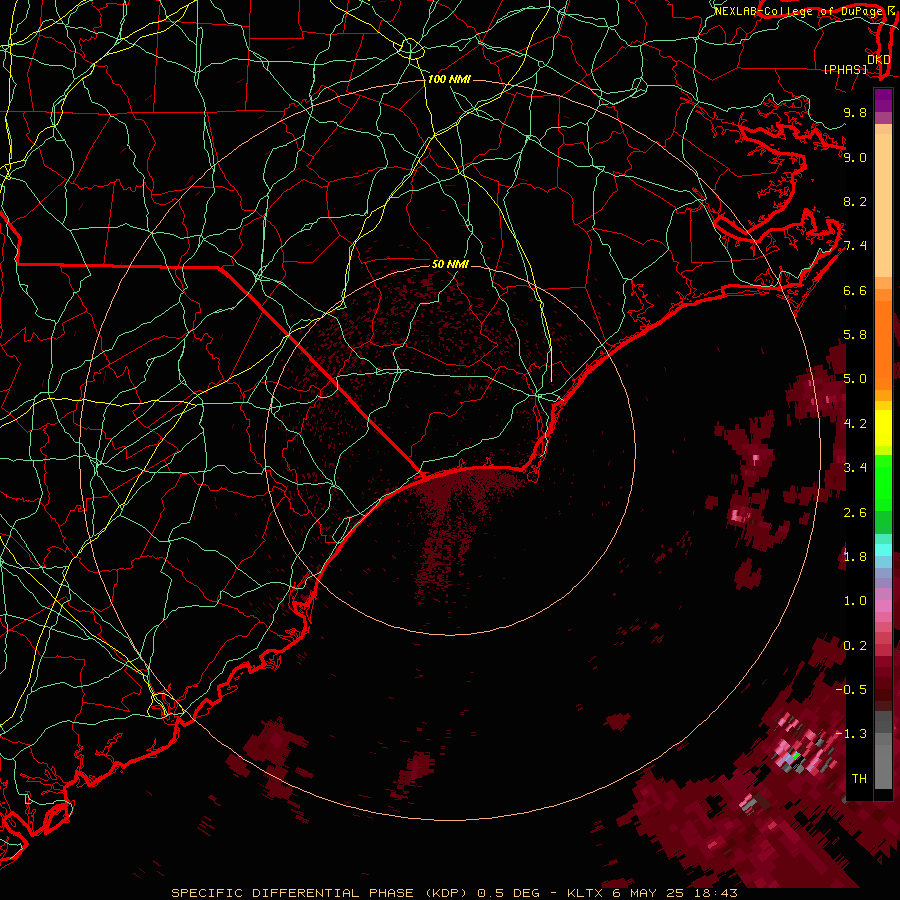Viewport: 900px width, 900px height.
Task: Click the 2.6 color scale value
Action: pos(855,513)
